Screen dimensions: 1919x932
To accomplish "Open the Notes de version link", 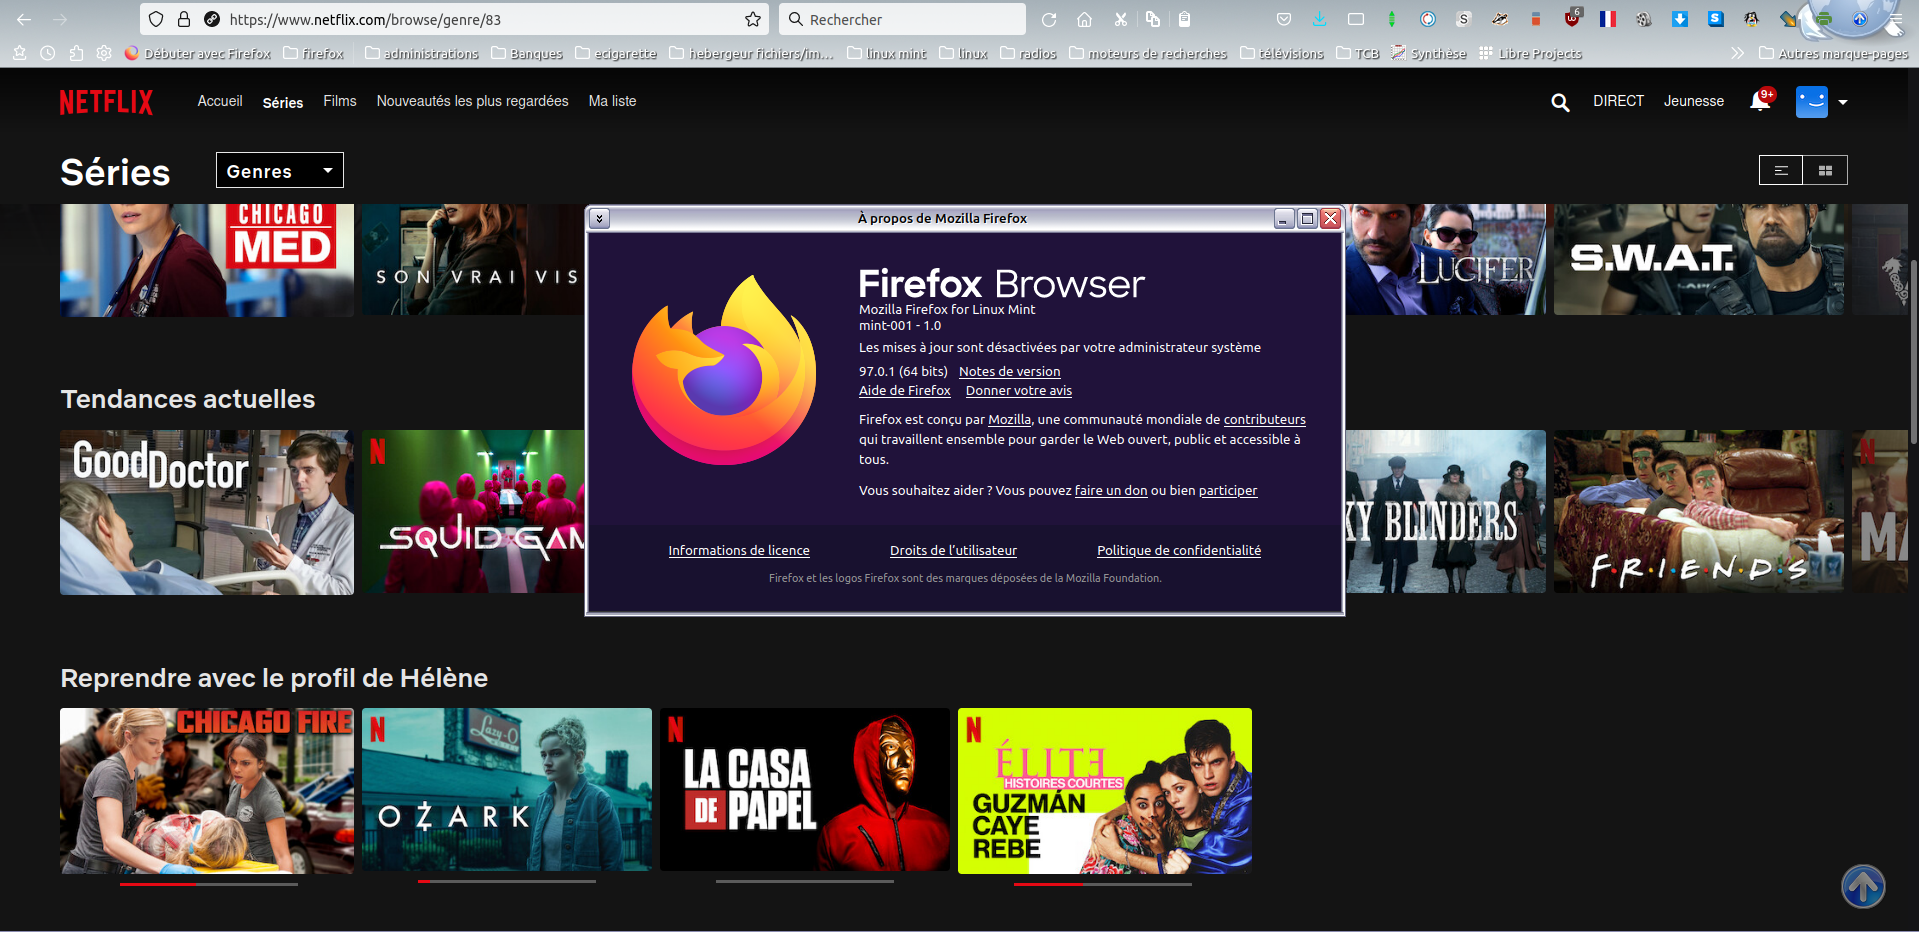I will [1010, 371].
